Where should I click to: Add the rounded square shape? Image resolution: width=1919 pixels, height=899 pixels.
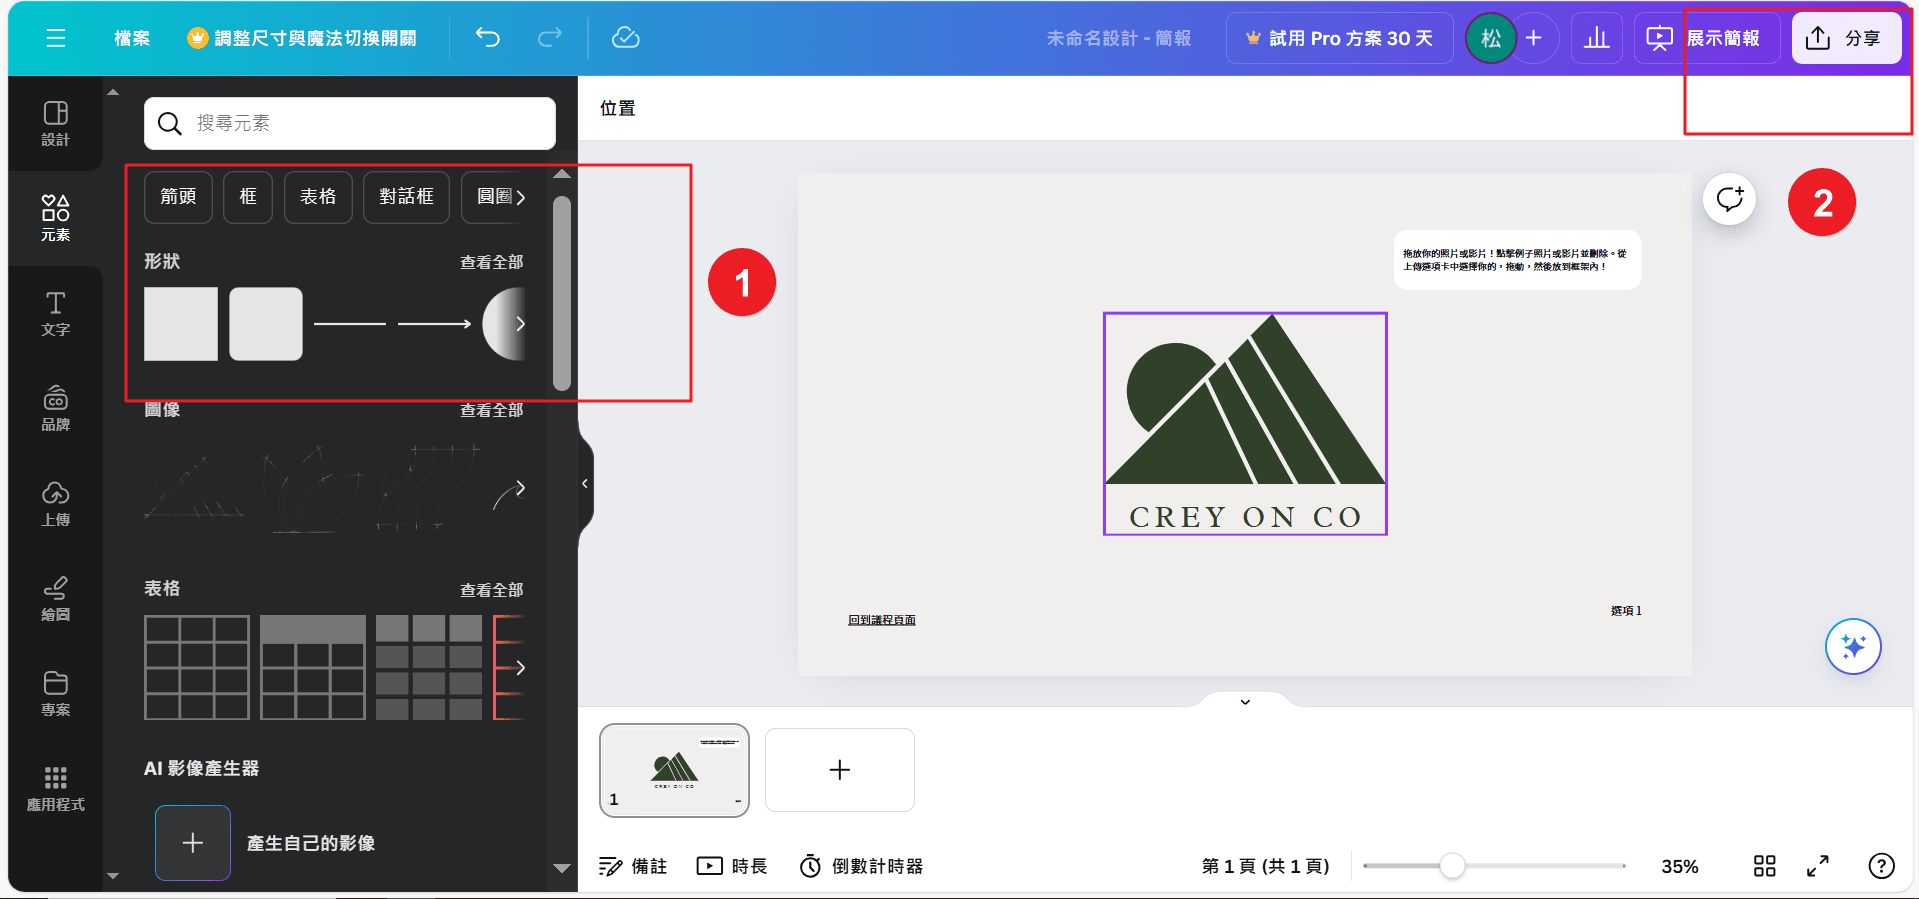(266, 324)
